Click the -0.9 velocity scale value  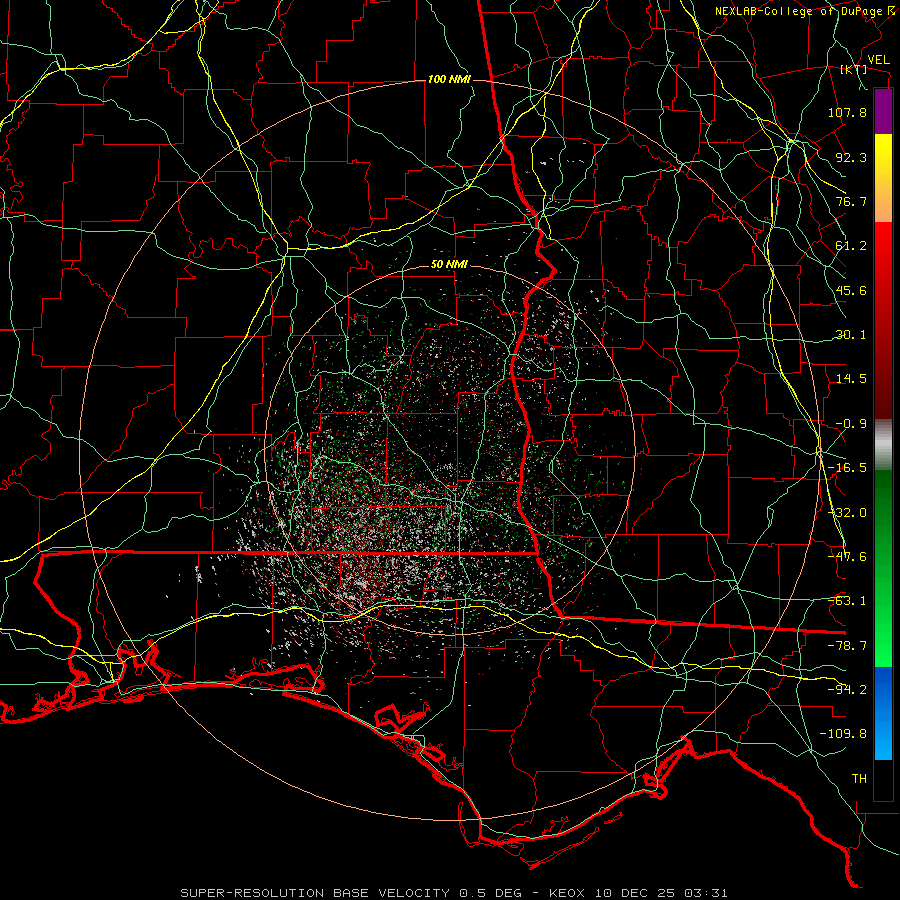851,424
